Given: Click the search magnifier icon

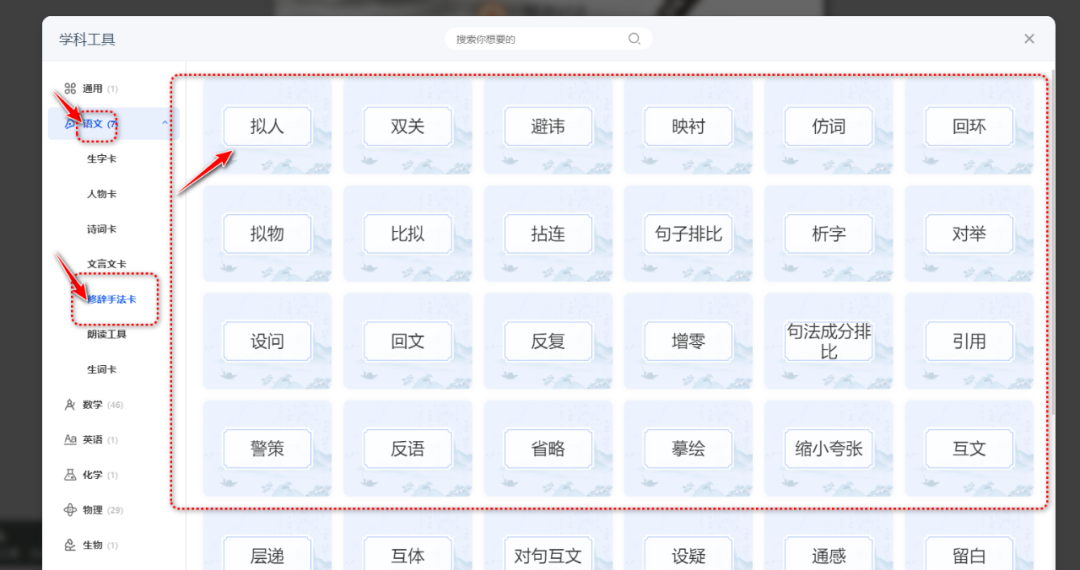Looking at the screenshot, I should [634, 39].
